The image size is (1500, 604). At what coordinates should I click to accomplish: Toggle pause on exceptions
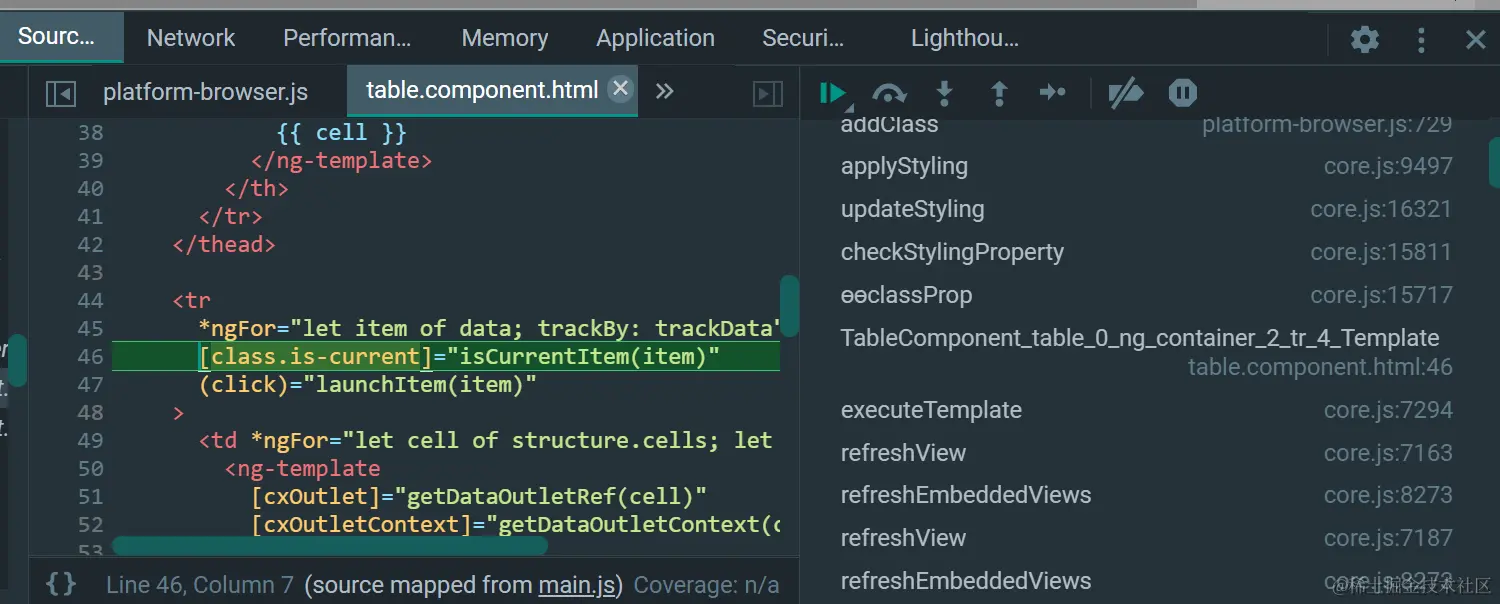(1183, 93)
